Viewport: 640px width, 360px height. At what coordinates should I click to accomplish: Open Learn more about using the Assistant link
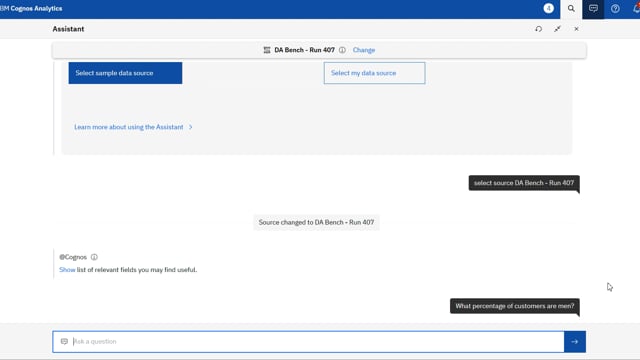(129, 127)
